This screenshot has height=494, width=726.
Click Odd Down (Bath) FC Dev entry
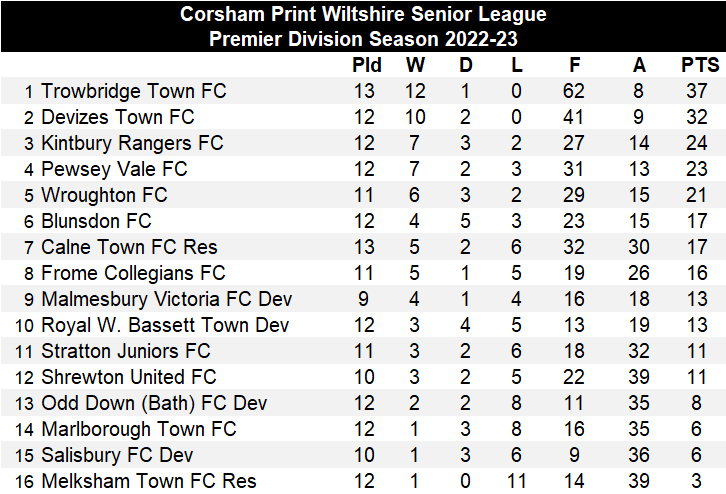coord(154,403)
